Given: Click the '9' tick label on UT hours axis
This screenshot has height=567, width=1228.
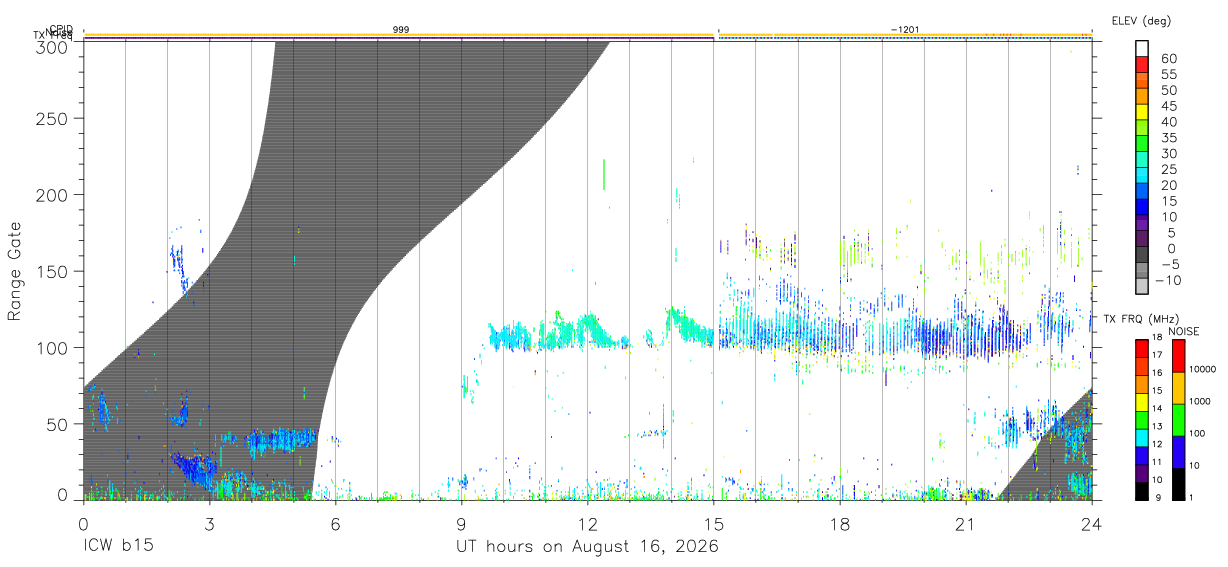Looking at the screenshot, I should click(461, 524).
